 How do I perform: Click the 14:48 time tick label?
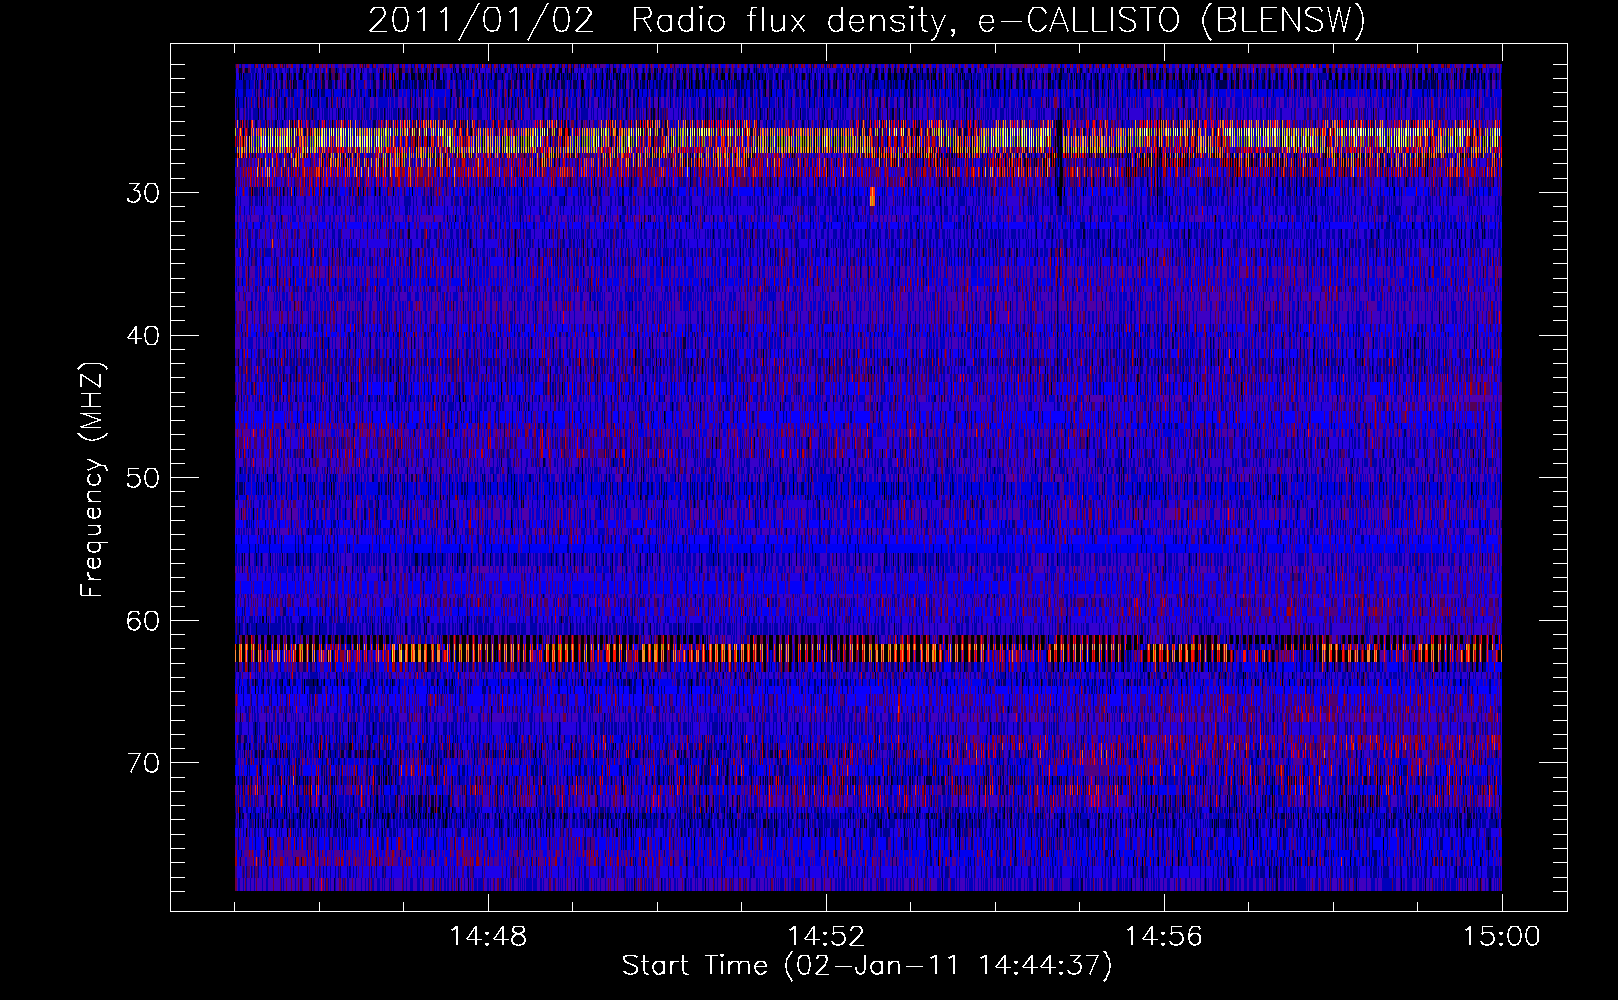coord(488,937)
